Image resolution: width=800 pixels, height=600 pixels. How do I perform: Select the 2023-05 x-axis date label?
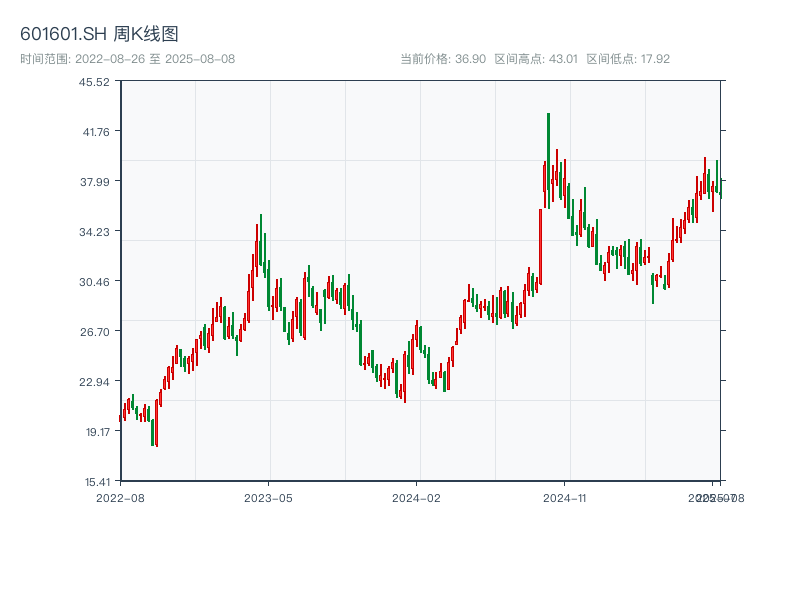coord(269,497)
